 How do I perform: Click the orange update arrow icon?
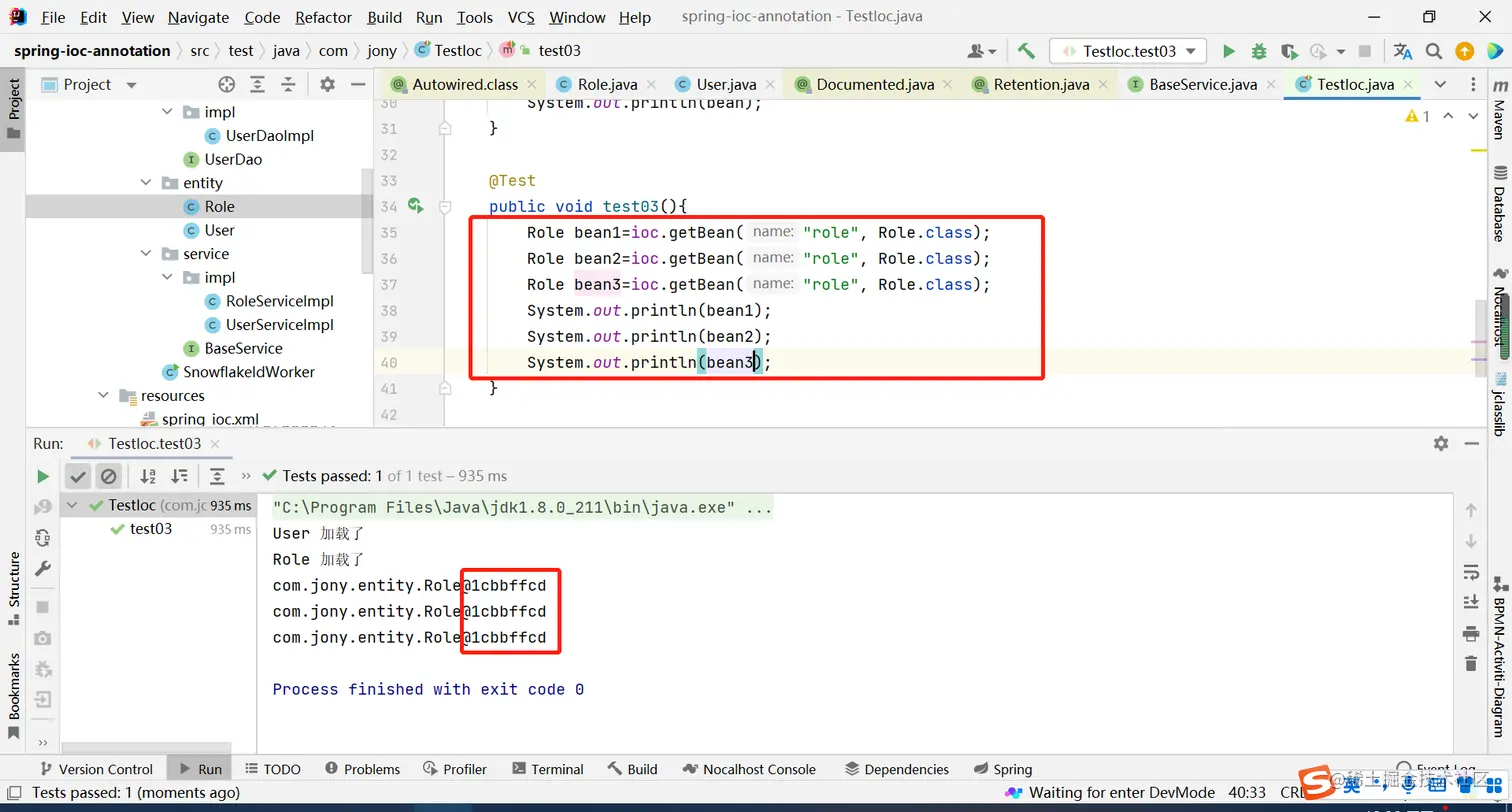click(x=1464, y=51)
